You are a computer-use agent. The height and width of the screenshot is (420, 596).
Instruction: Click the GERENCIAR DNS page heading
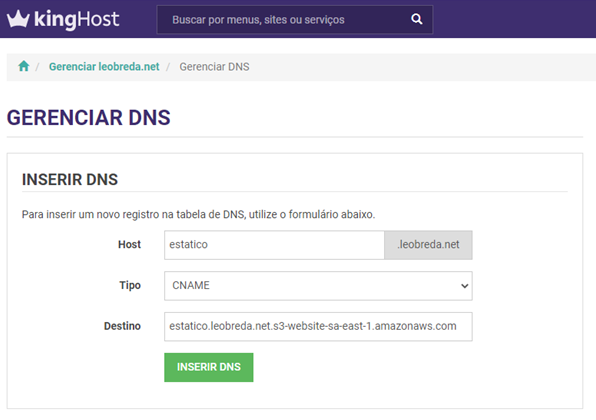coord(89,117)
